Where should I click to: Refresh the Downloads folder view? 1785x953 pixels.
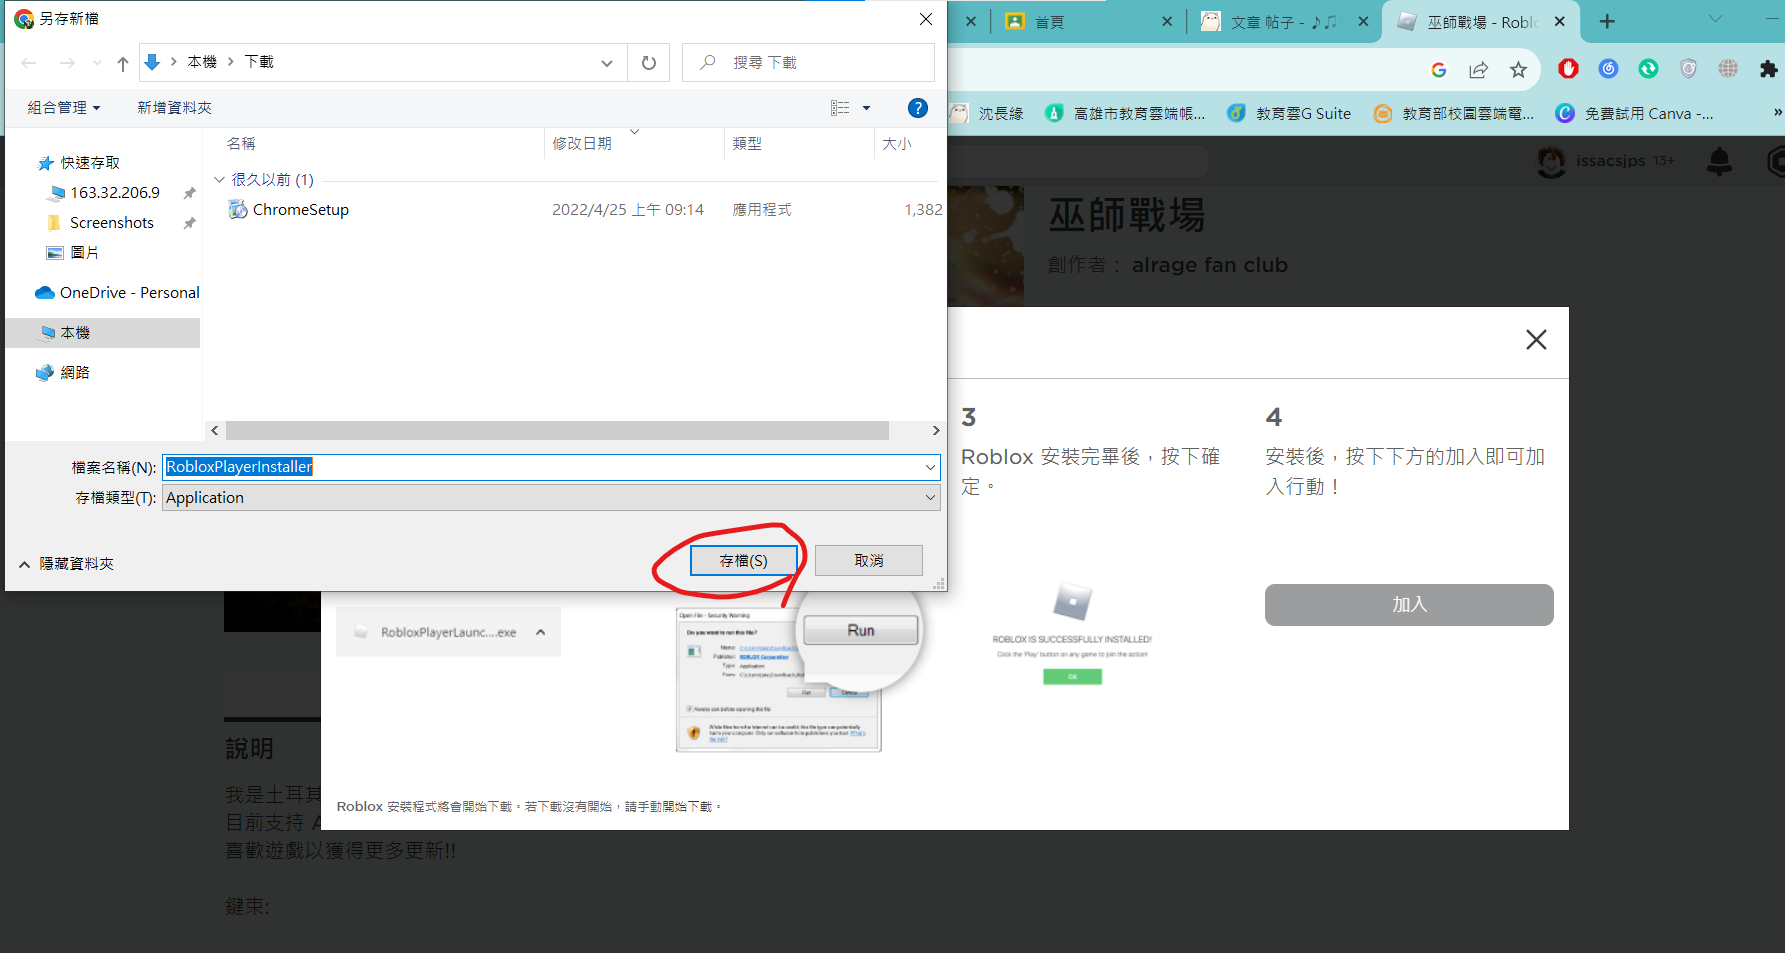pos(649,63)
